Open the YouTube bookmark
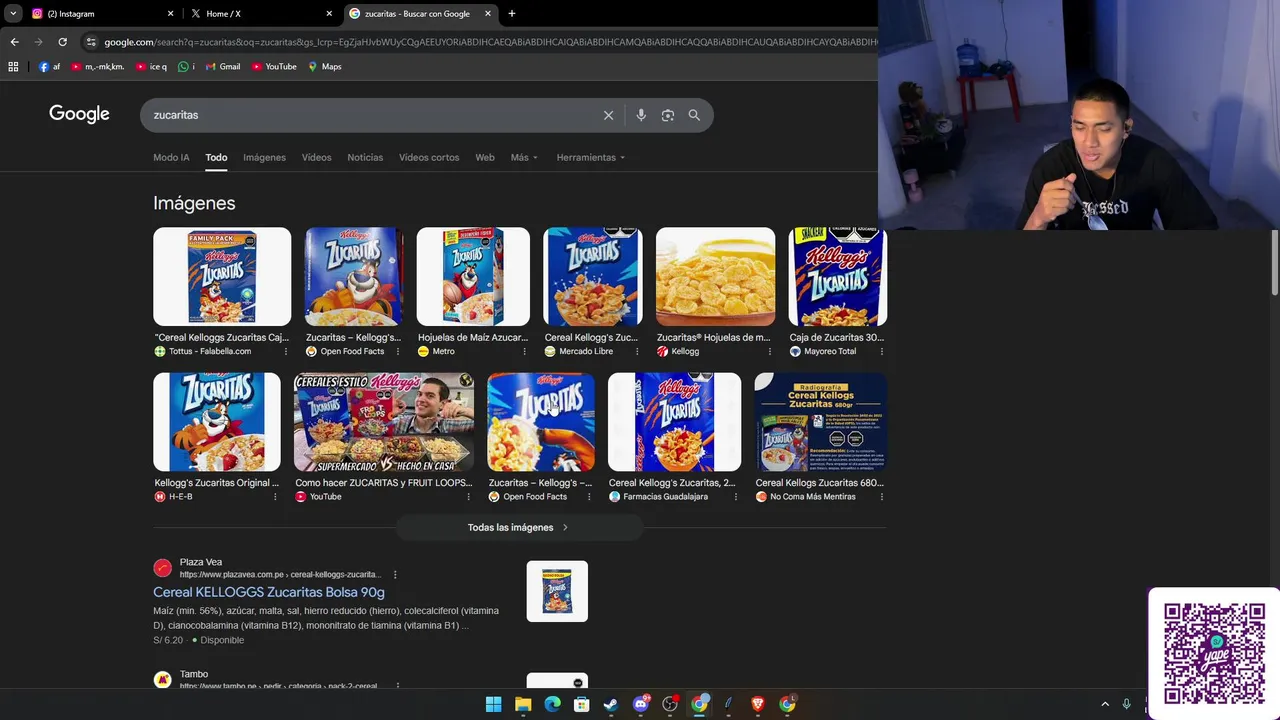Image resolution: width=1280 pixels, height=720 pixels. coord(274,67)
